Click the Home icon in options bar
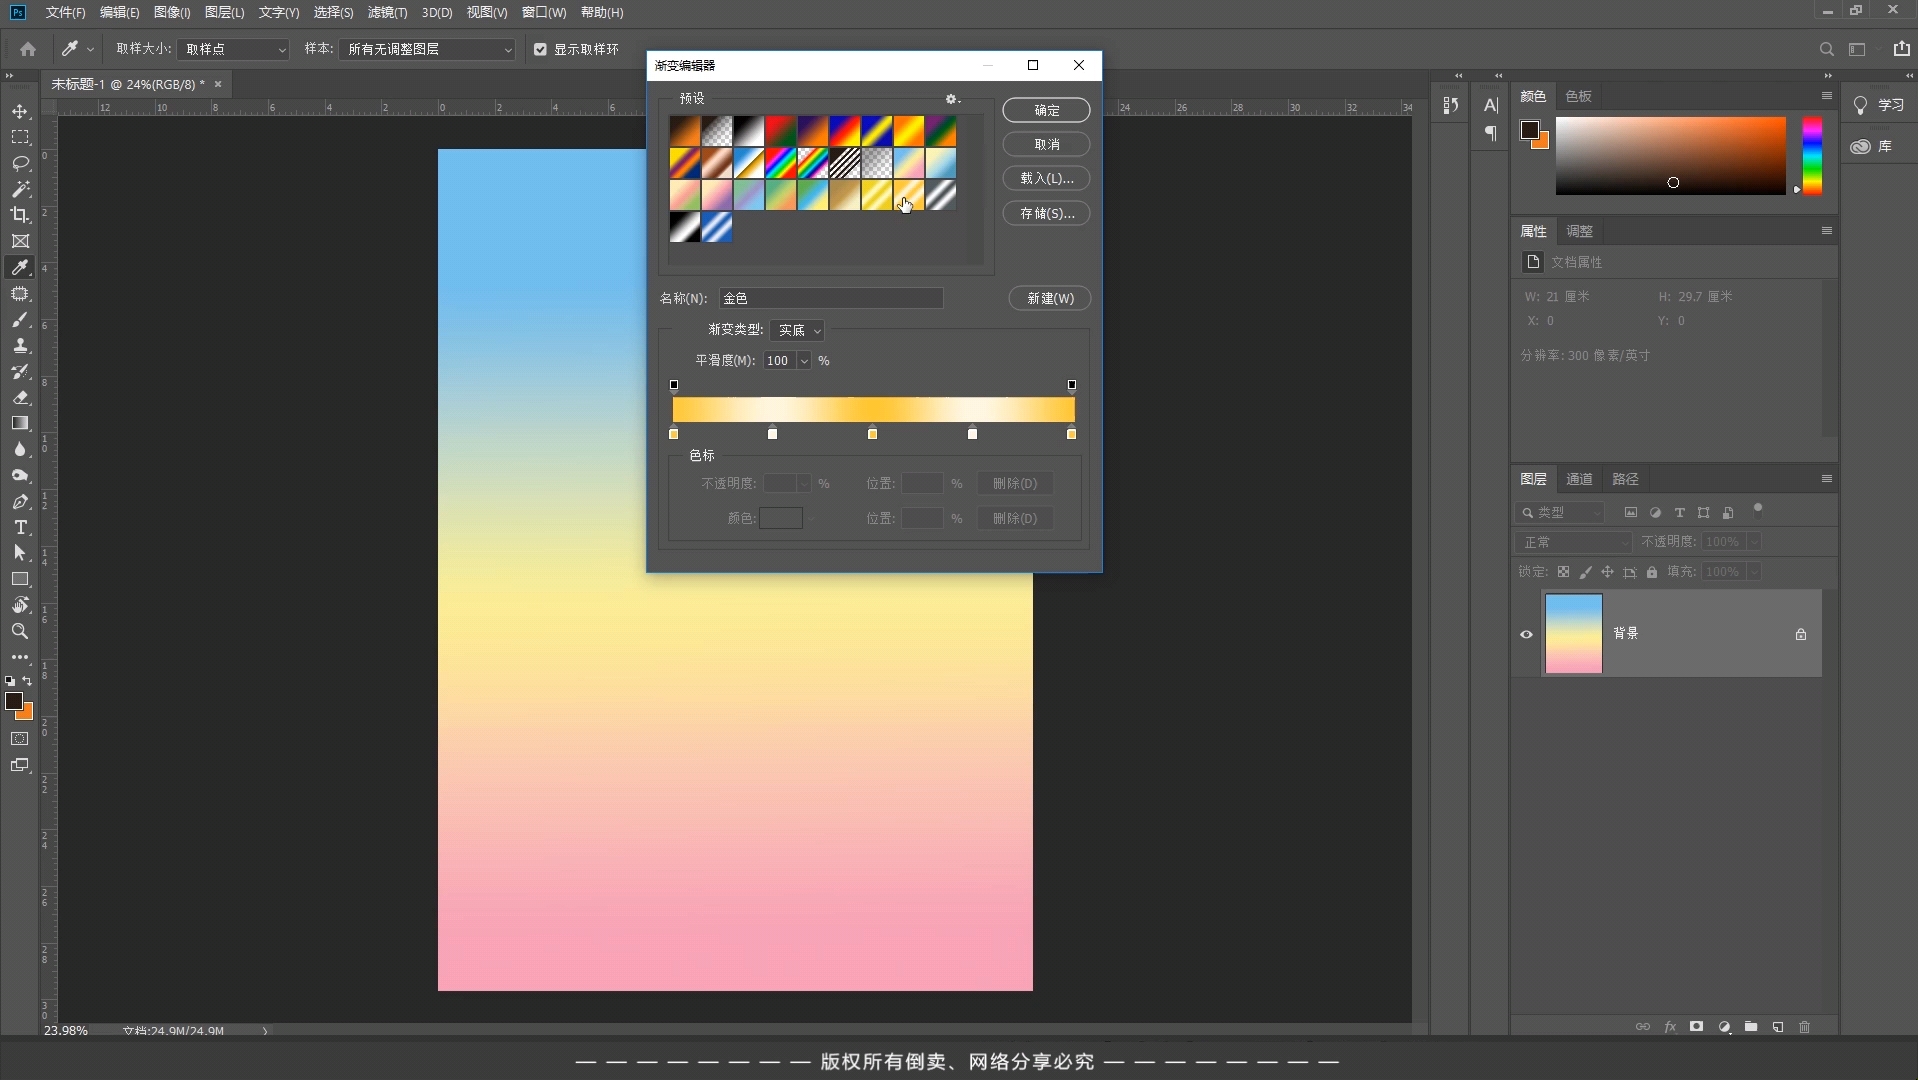 28,49
